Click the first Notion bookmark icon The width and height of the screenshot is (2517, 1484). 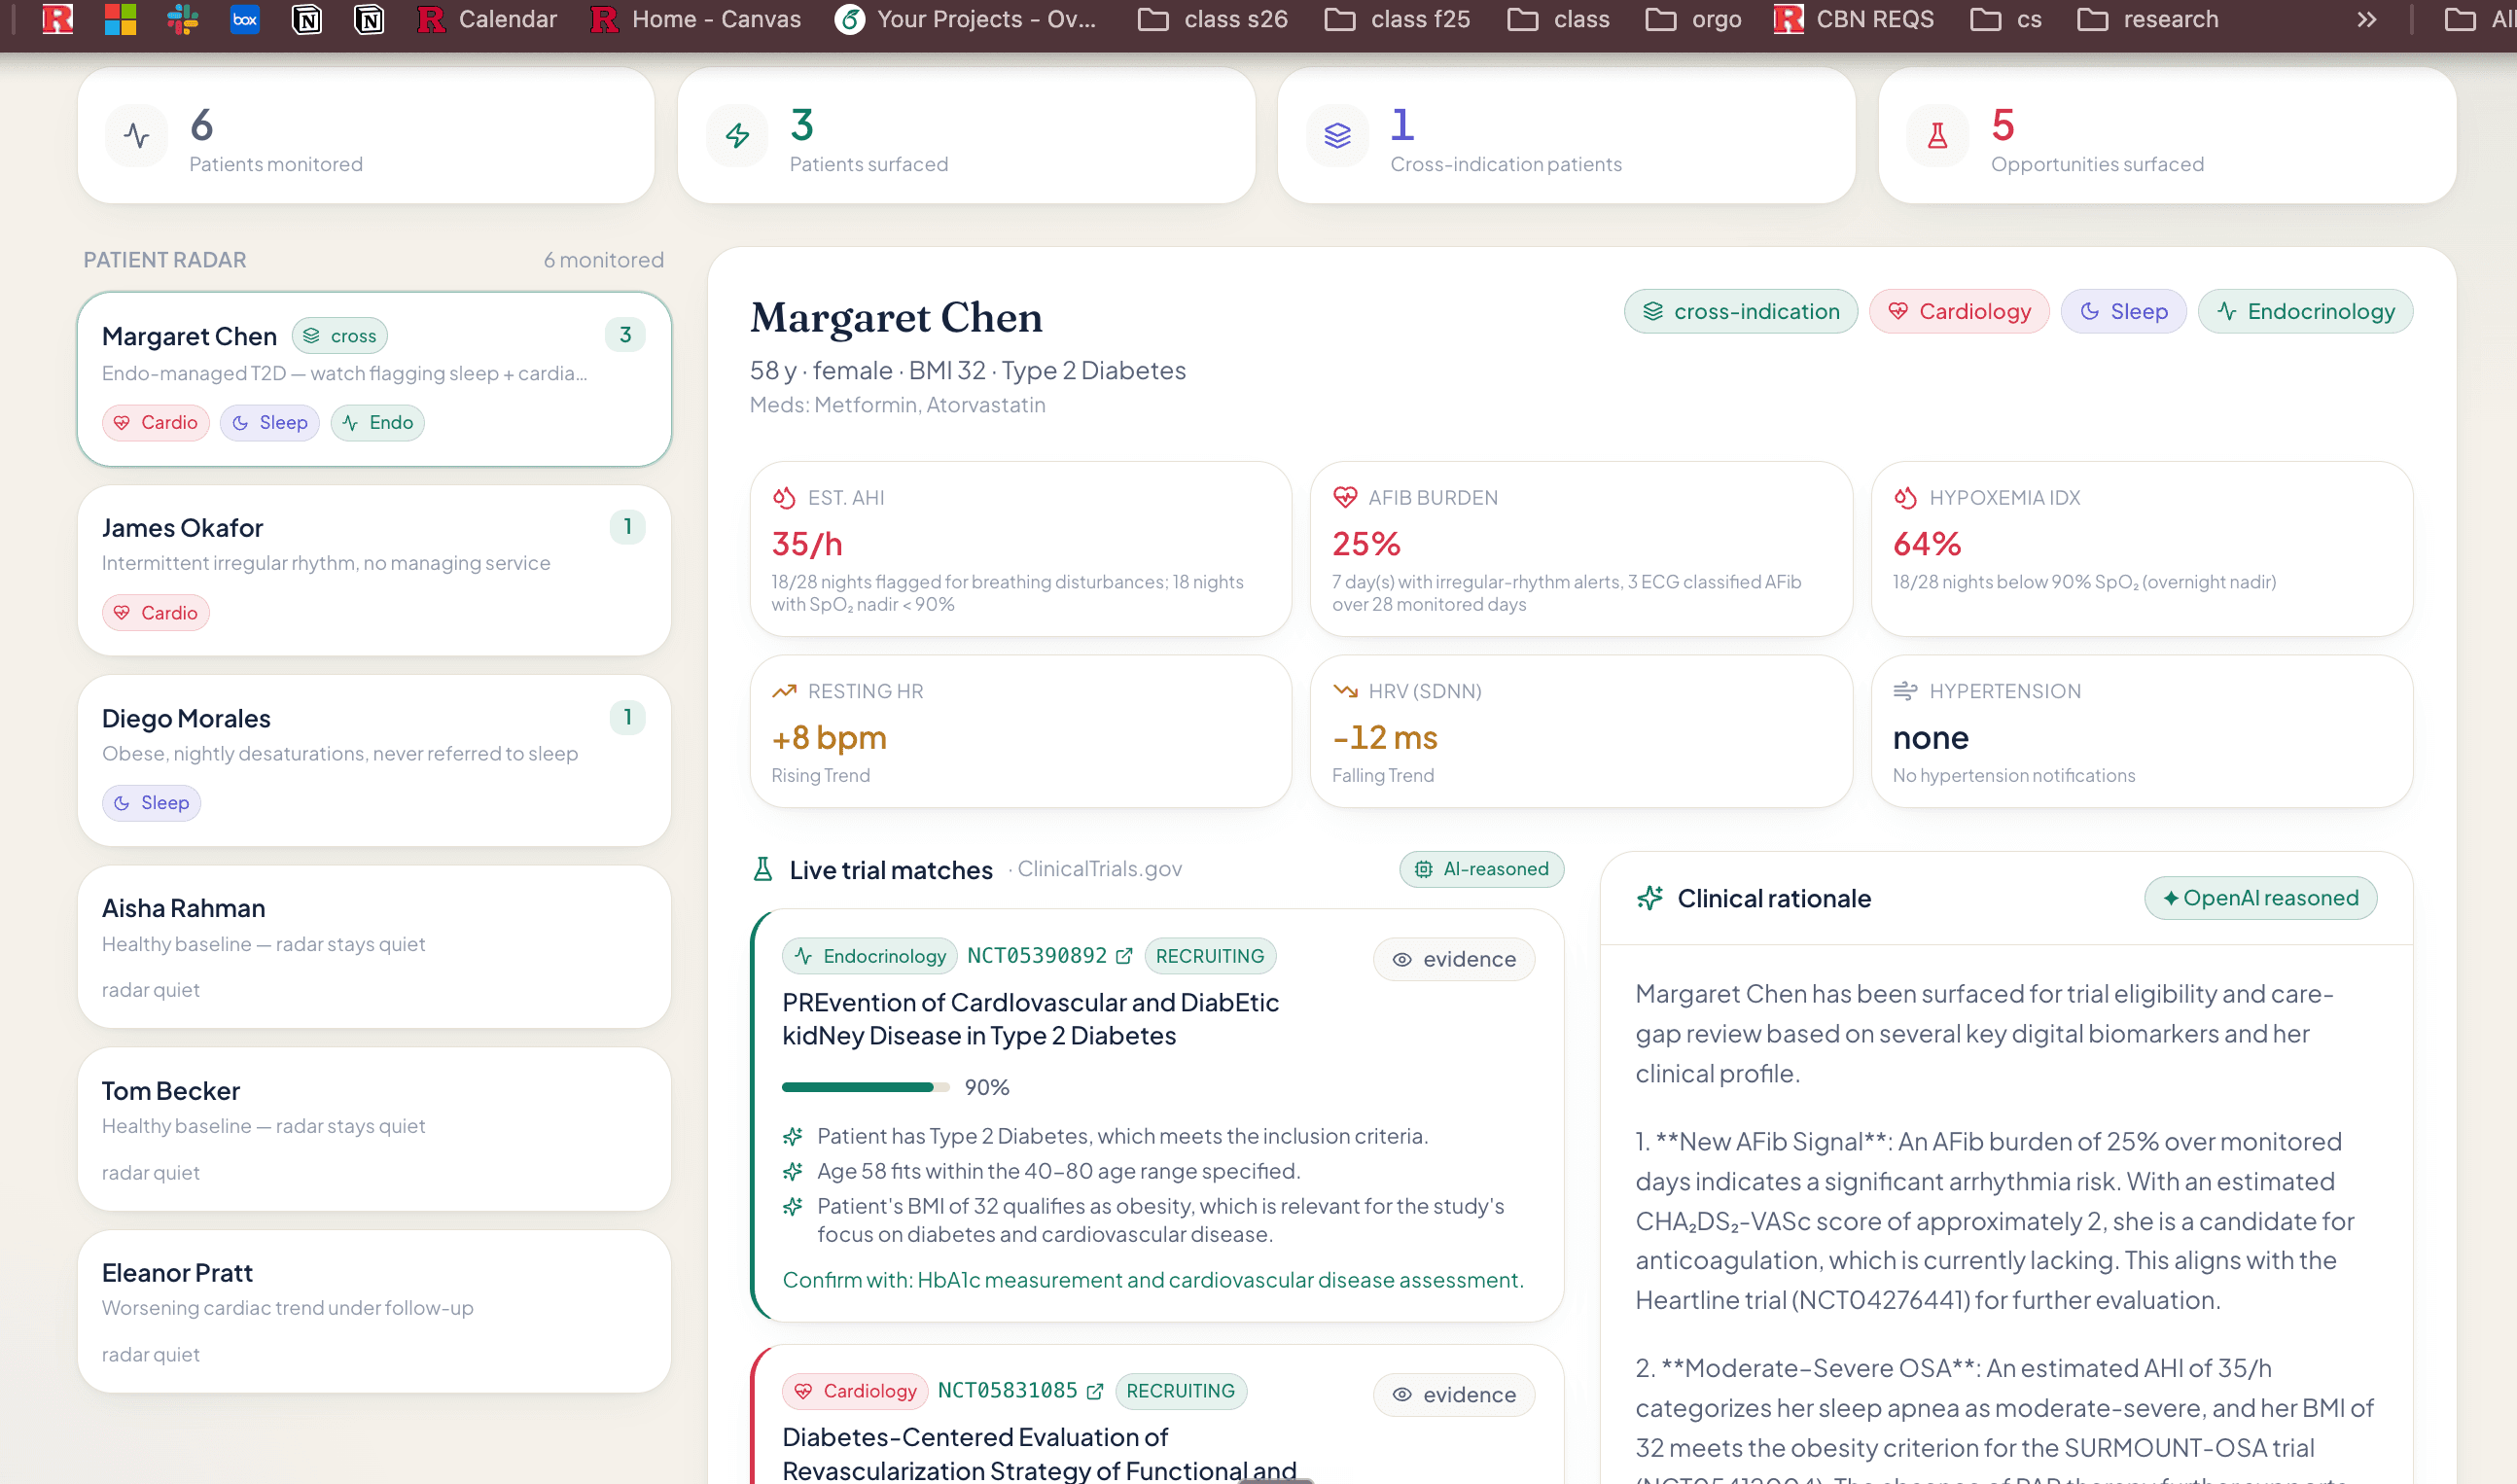coord(307,19)
